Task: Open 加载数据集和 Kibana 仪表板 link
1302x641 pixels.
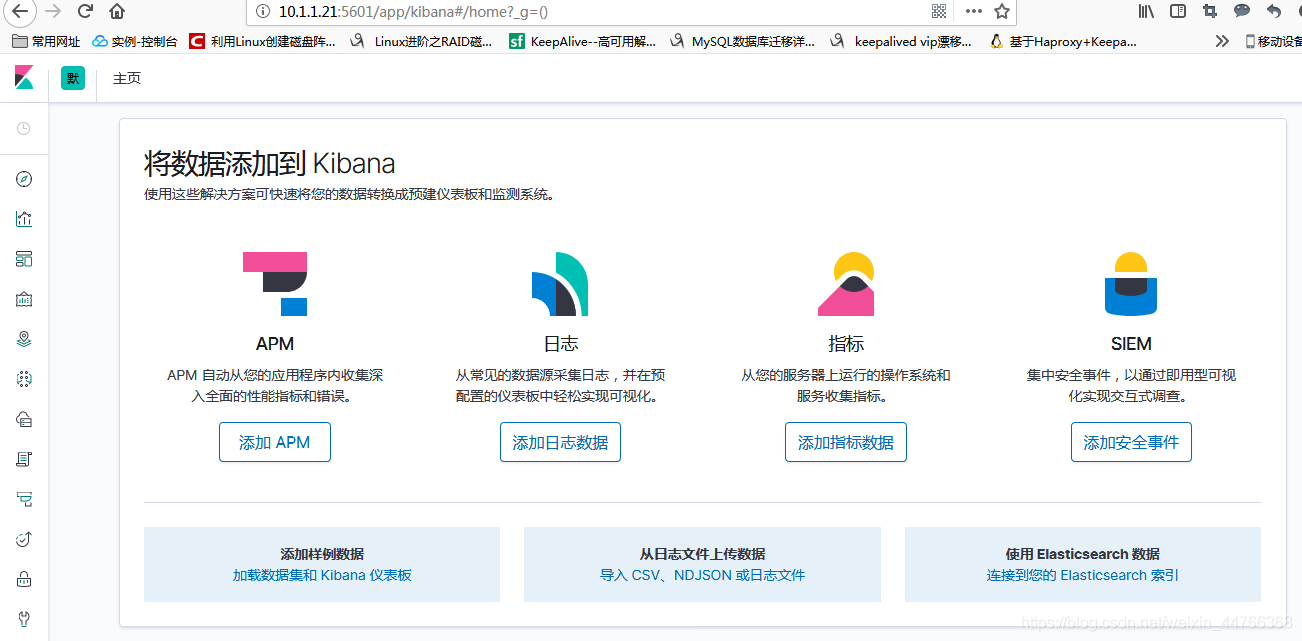Action: [x=322, y=575]
